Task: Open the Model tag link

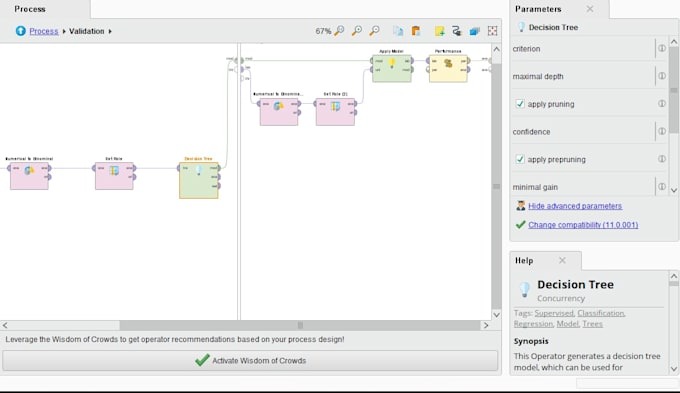Action: (x=567, y=324)
